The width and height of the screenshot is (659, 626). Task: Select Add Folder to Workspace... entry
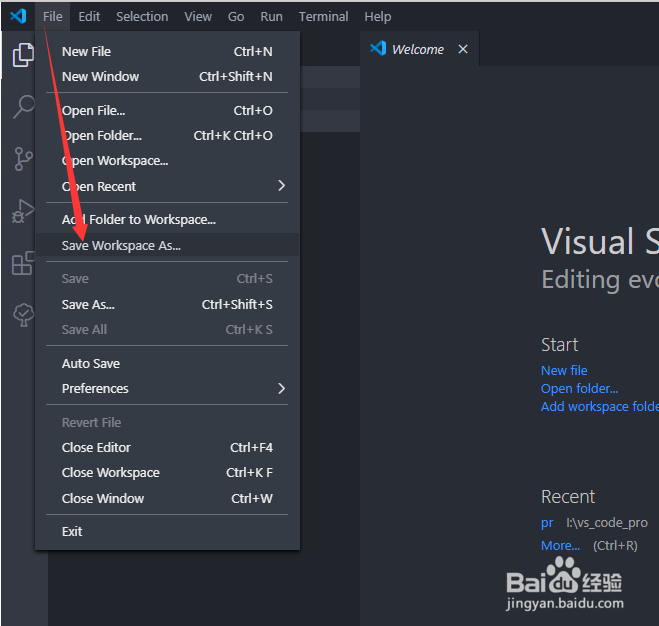point(167,219)
